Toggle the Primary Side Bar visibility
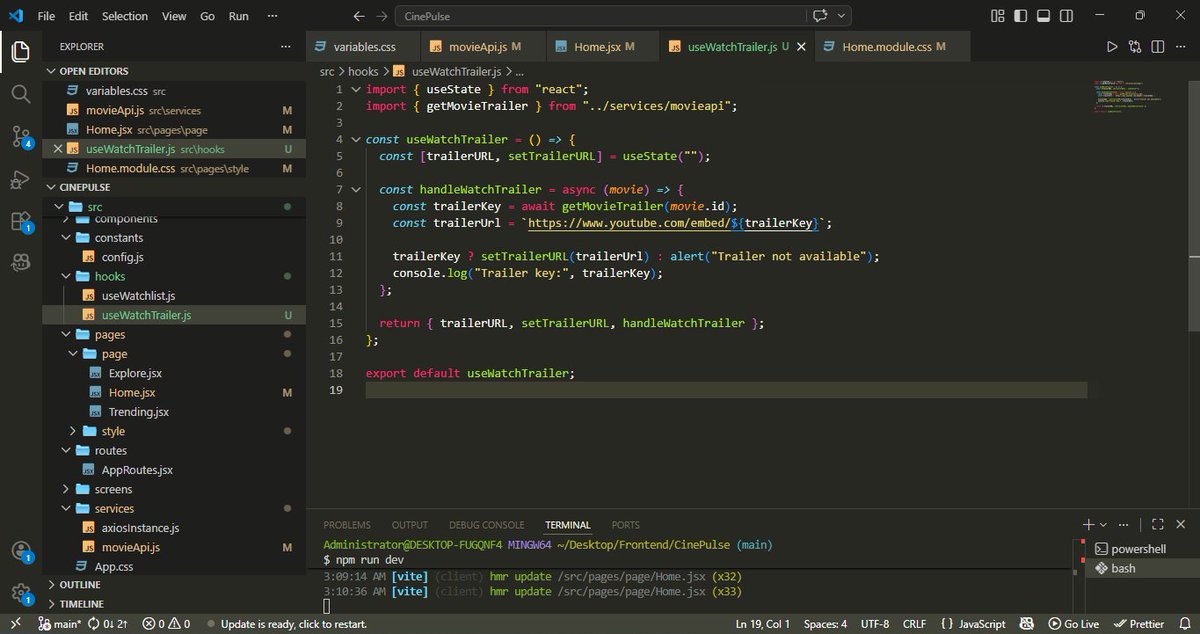 [x=1020, y=16]
